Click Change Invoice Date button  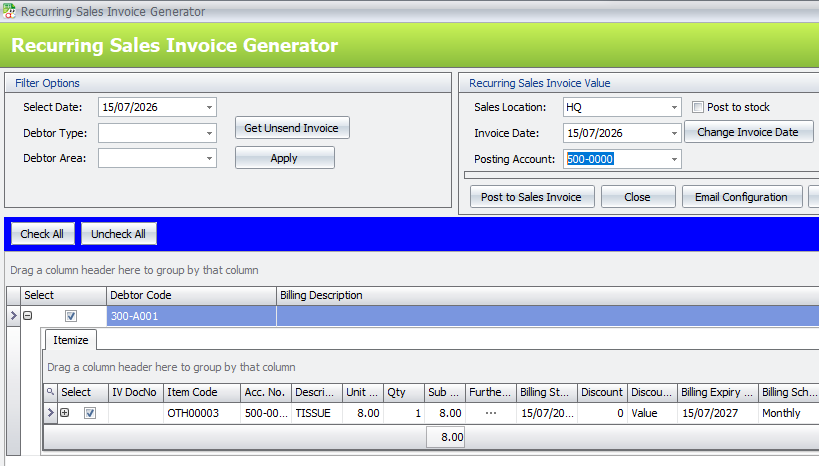coord(748,132)
